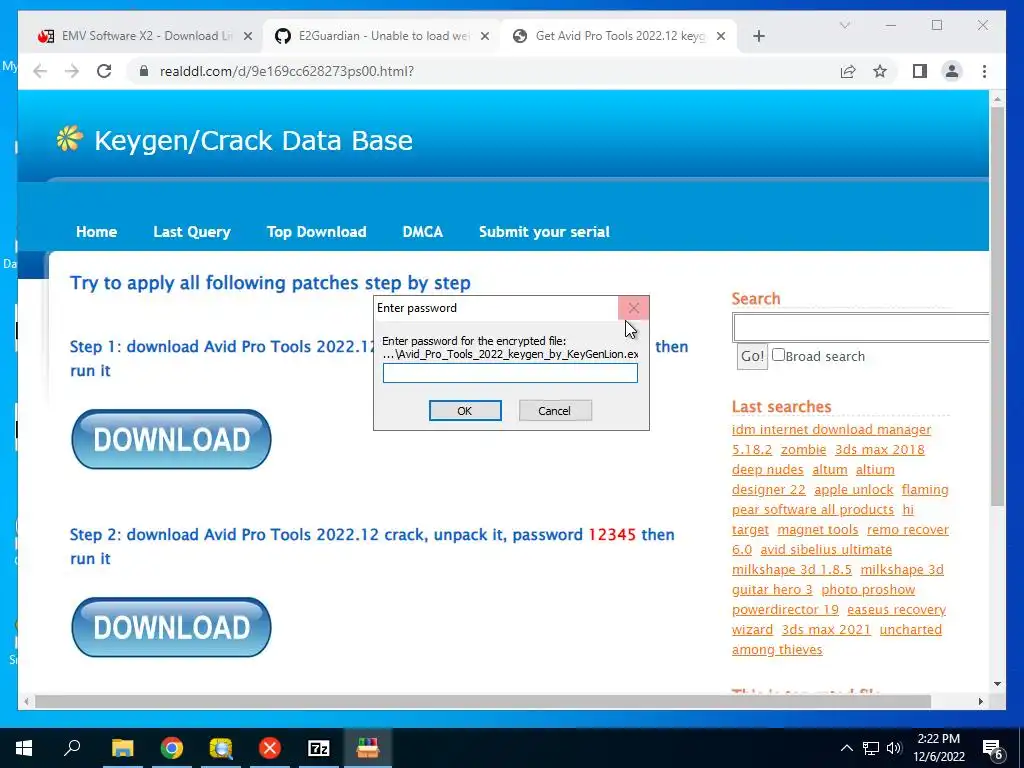Open tab search chevron in title bar
The image size is (1024, 768).
(x=845, y=25)
